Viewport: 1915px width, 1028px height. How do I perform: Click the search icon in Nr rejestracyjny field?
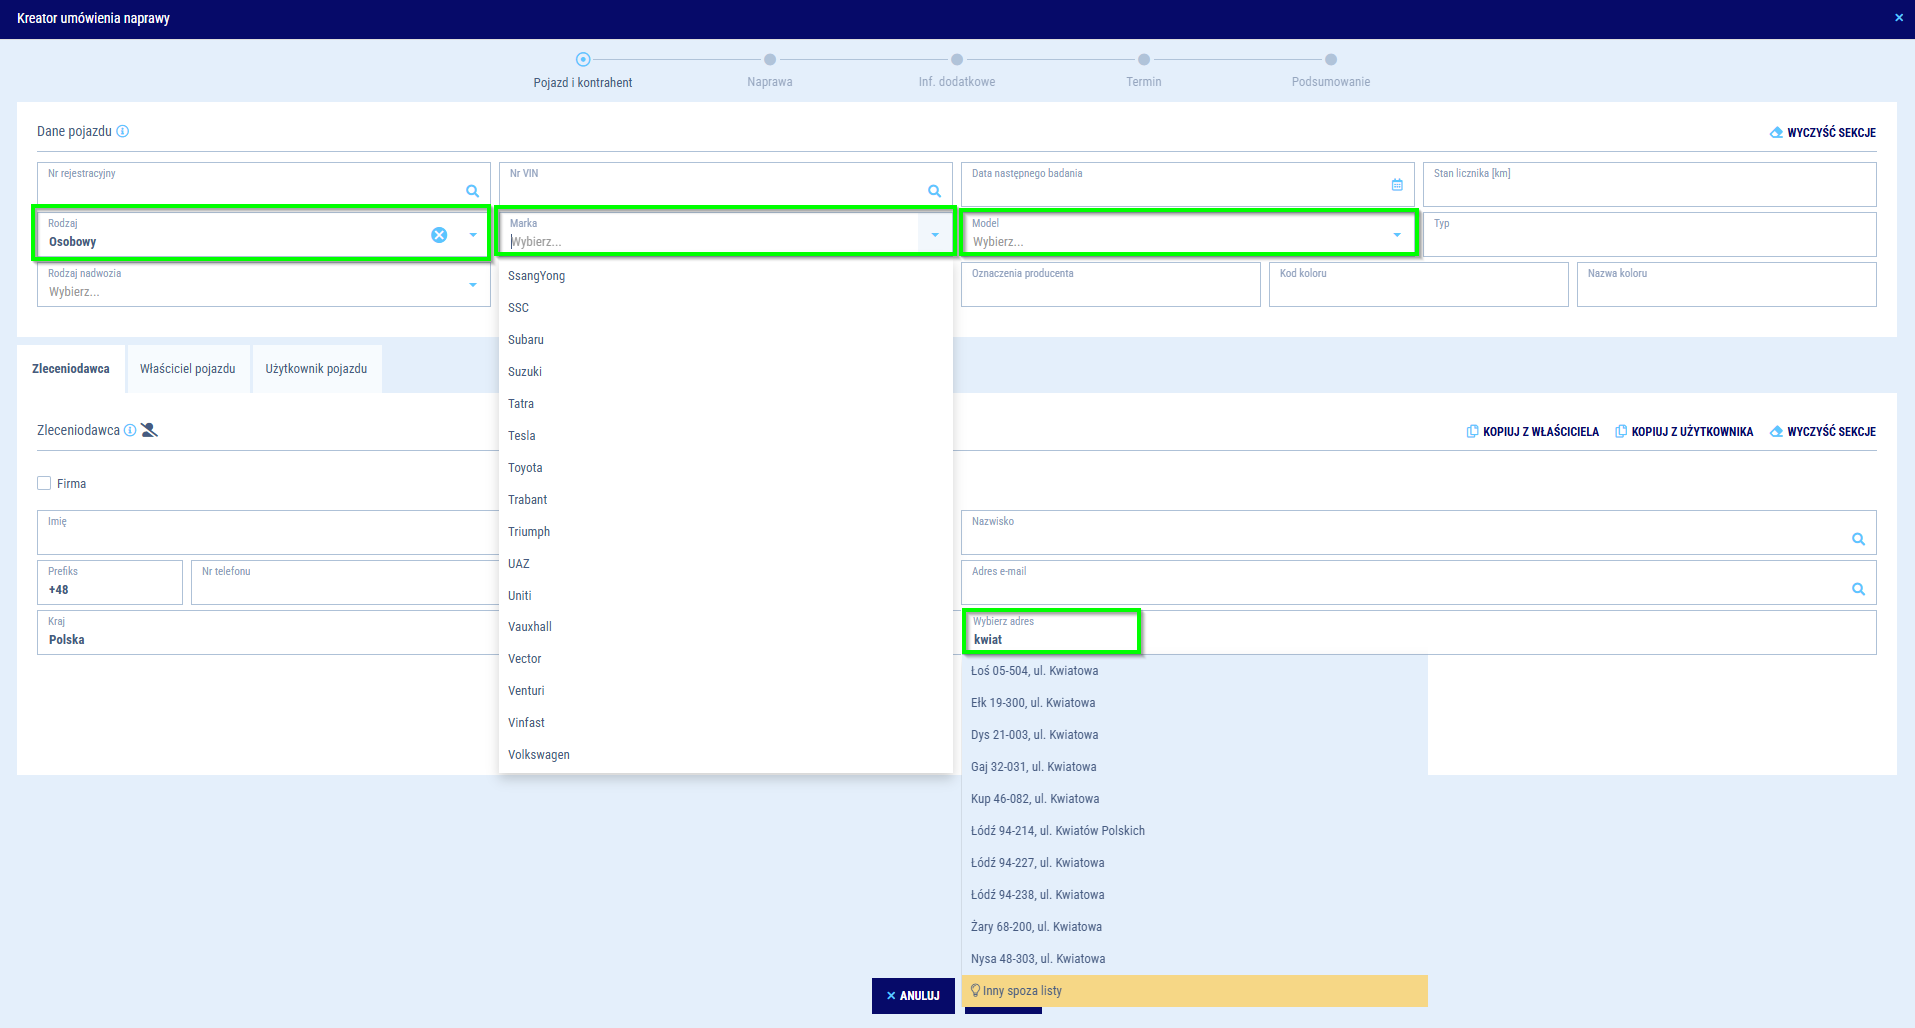(472, 191)
